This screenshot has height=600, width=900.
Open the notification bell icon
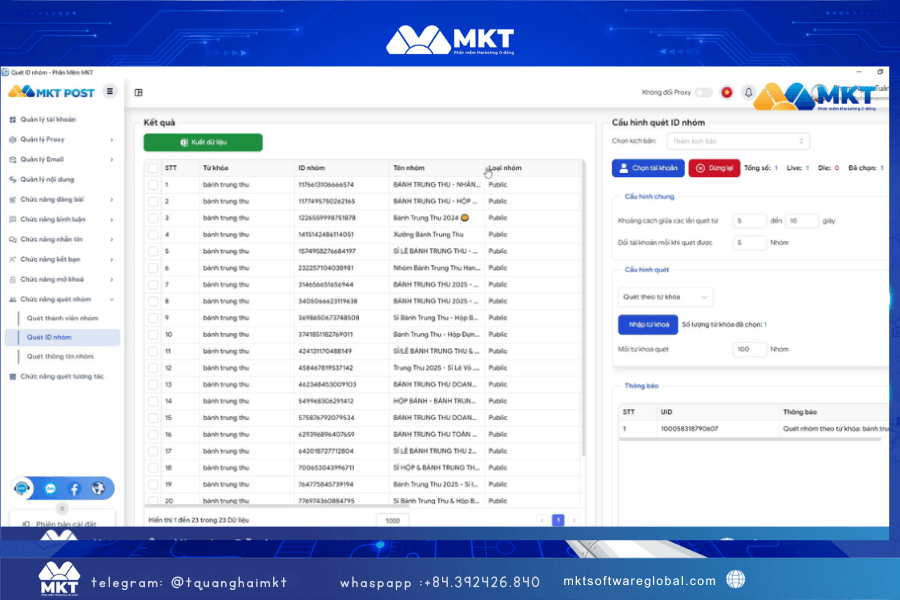[748, 92]
